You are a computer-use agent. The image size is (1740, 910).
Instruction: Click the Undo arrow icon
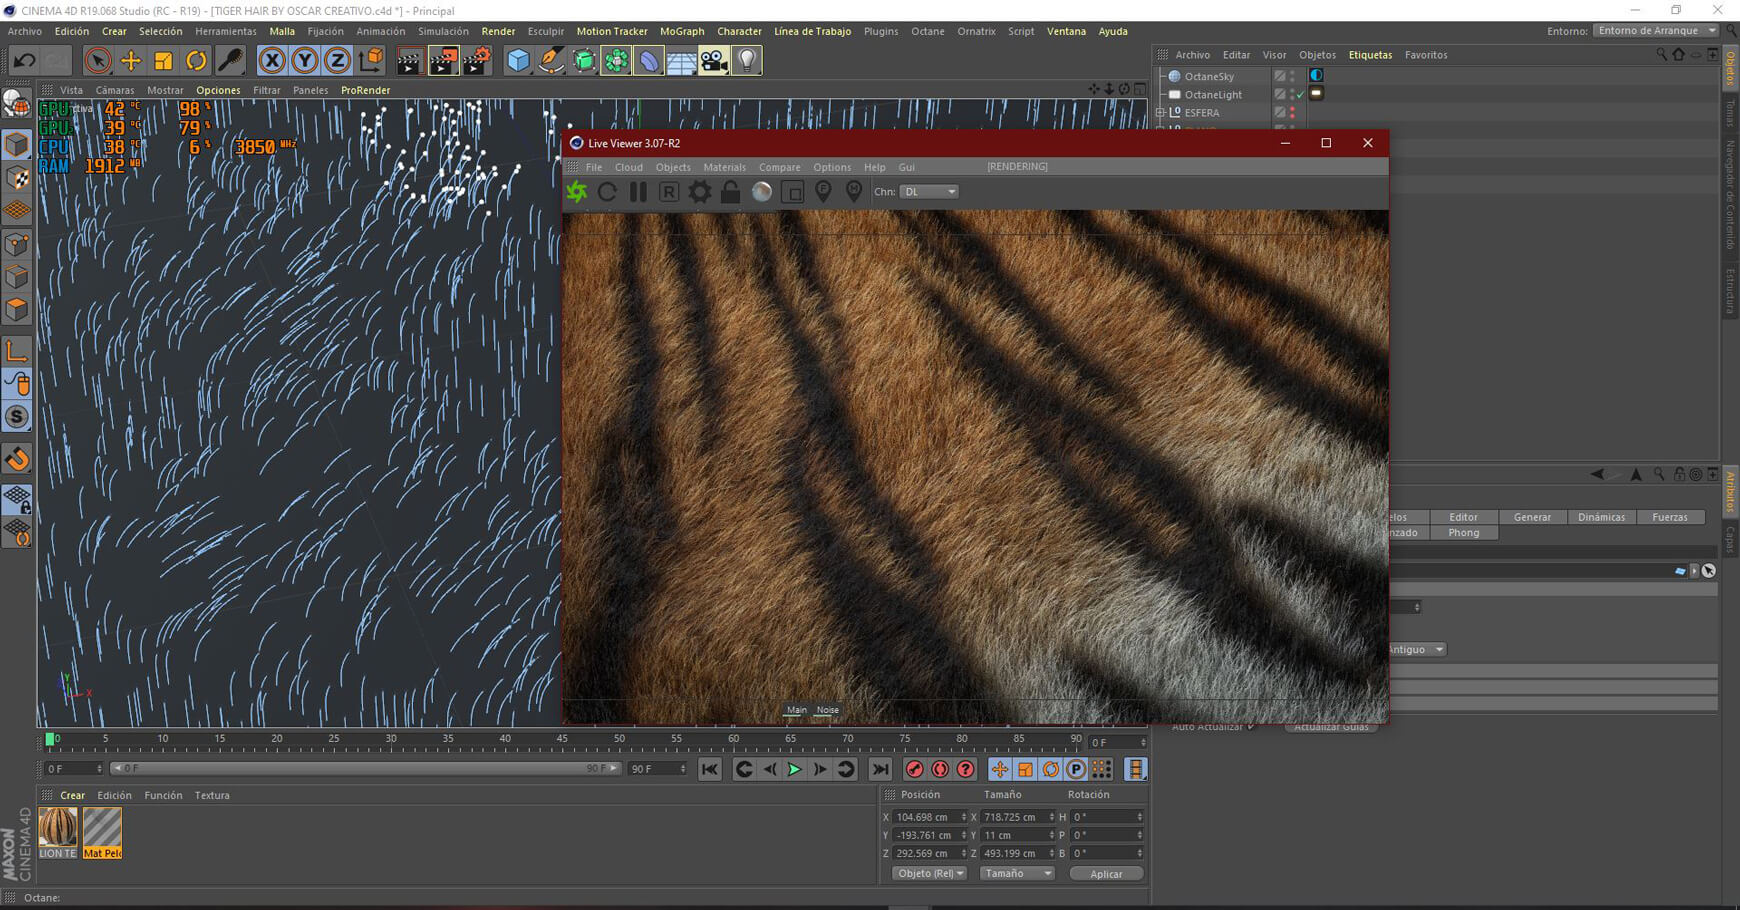(24, 61)
